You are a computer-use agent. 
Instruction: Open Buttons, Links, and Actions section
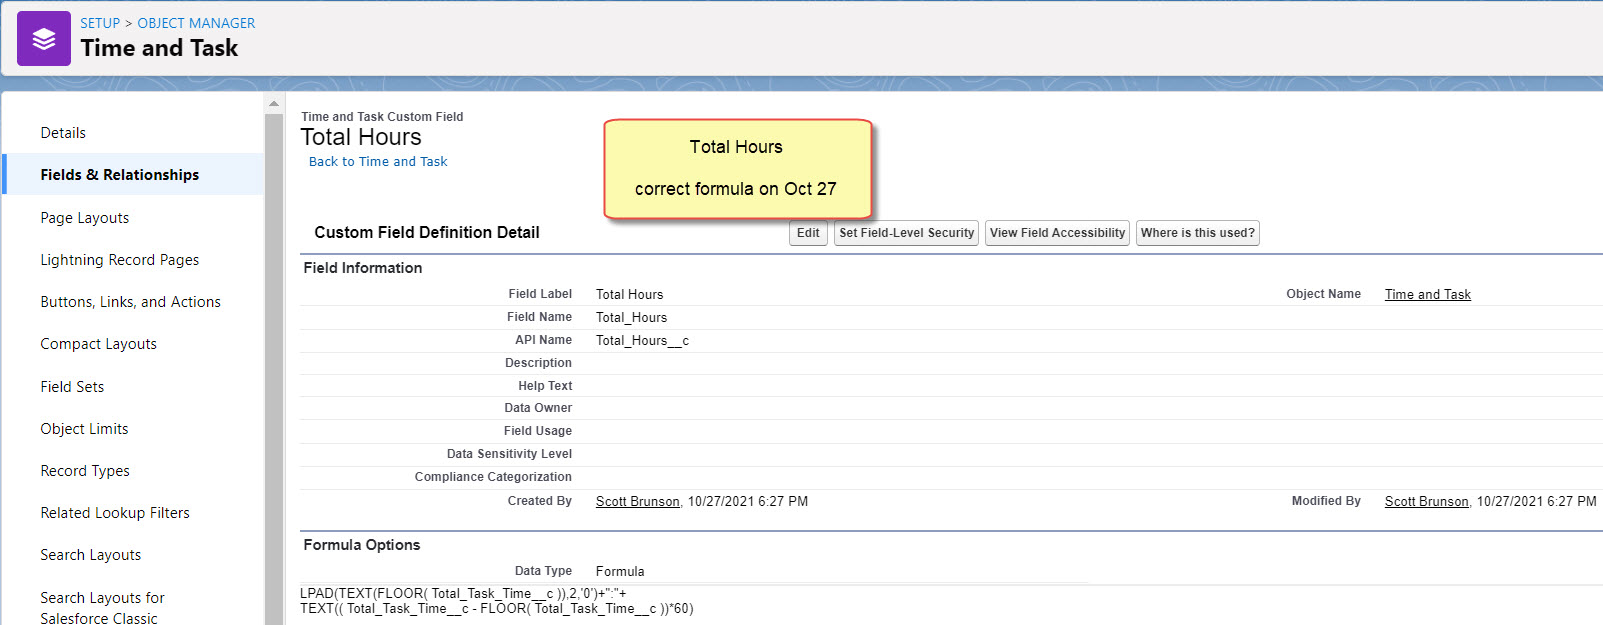[131, 302]
